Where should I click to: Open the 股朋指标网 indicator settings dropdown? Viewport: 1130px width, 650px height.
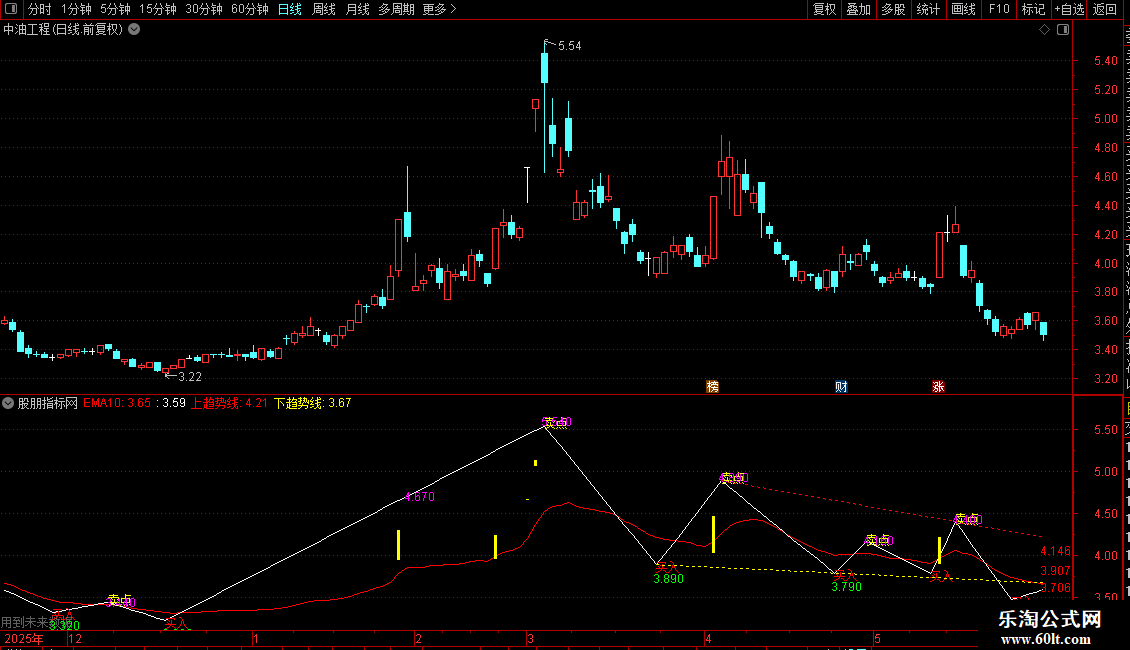[x=8, y=404]
